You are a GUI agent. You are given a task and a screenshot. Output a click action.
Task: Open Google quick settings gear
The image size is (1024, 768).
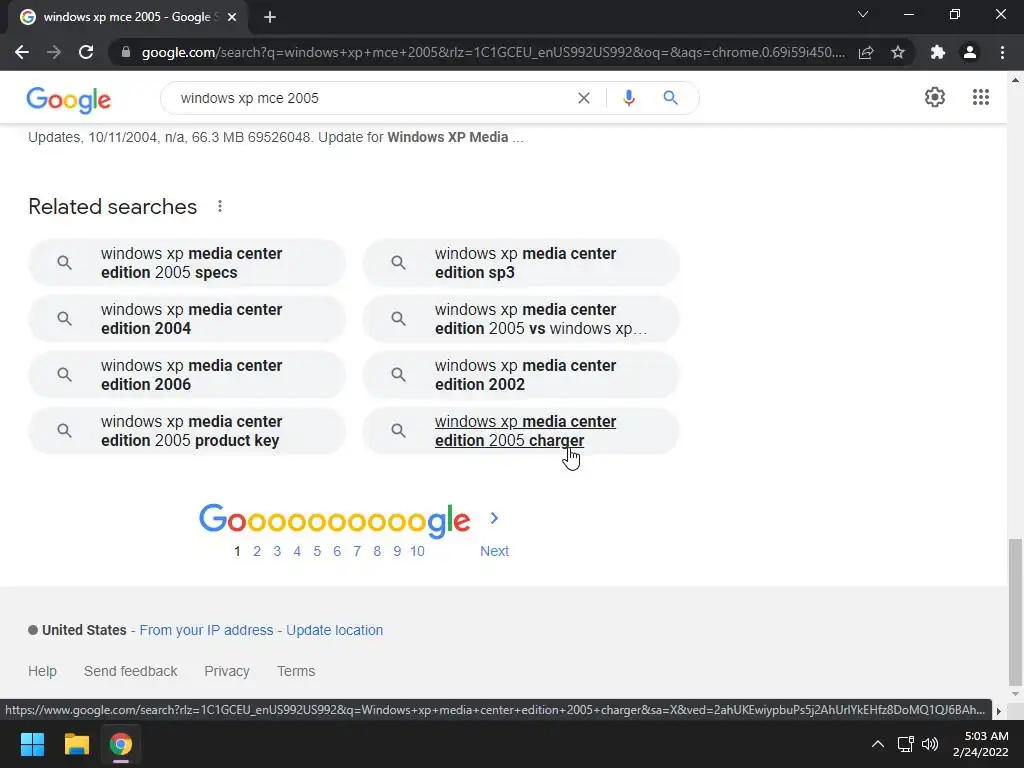935,97
